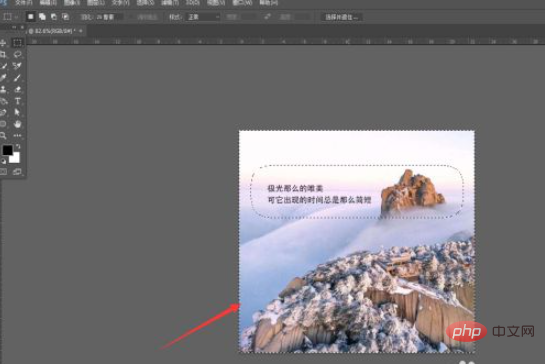The width and height of the screenshot is (545, 364).
Task: Open the 文字 Type menu
Action: point(121,3)
